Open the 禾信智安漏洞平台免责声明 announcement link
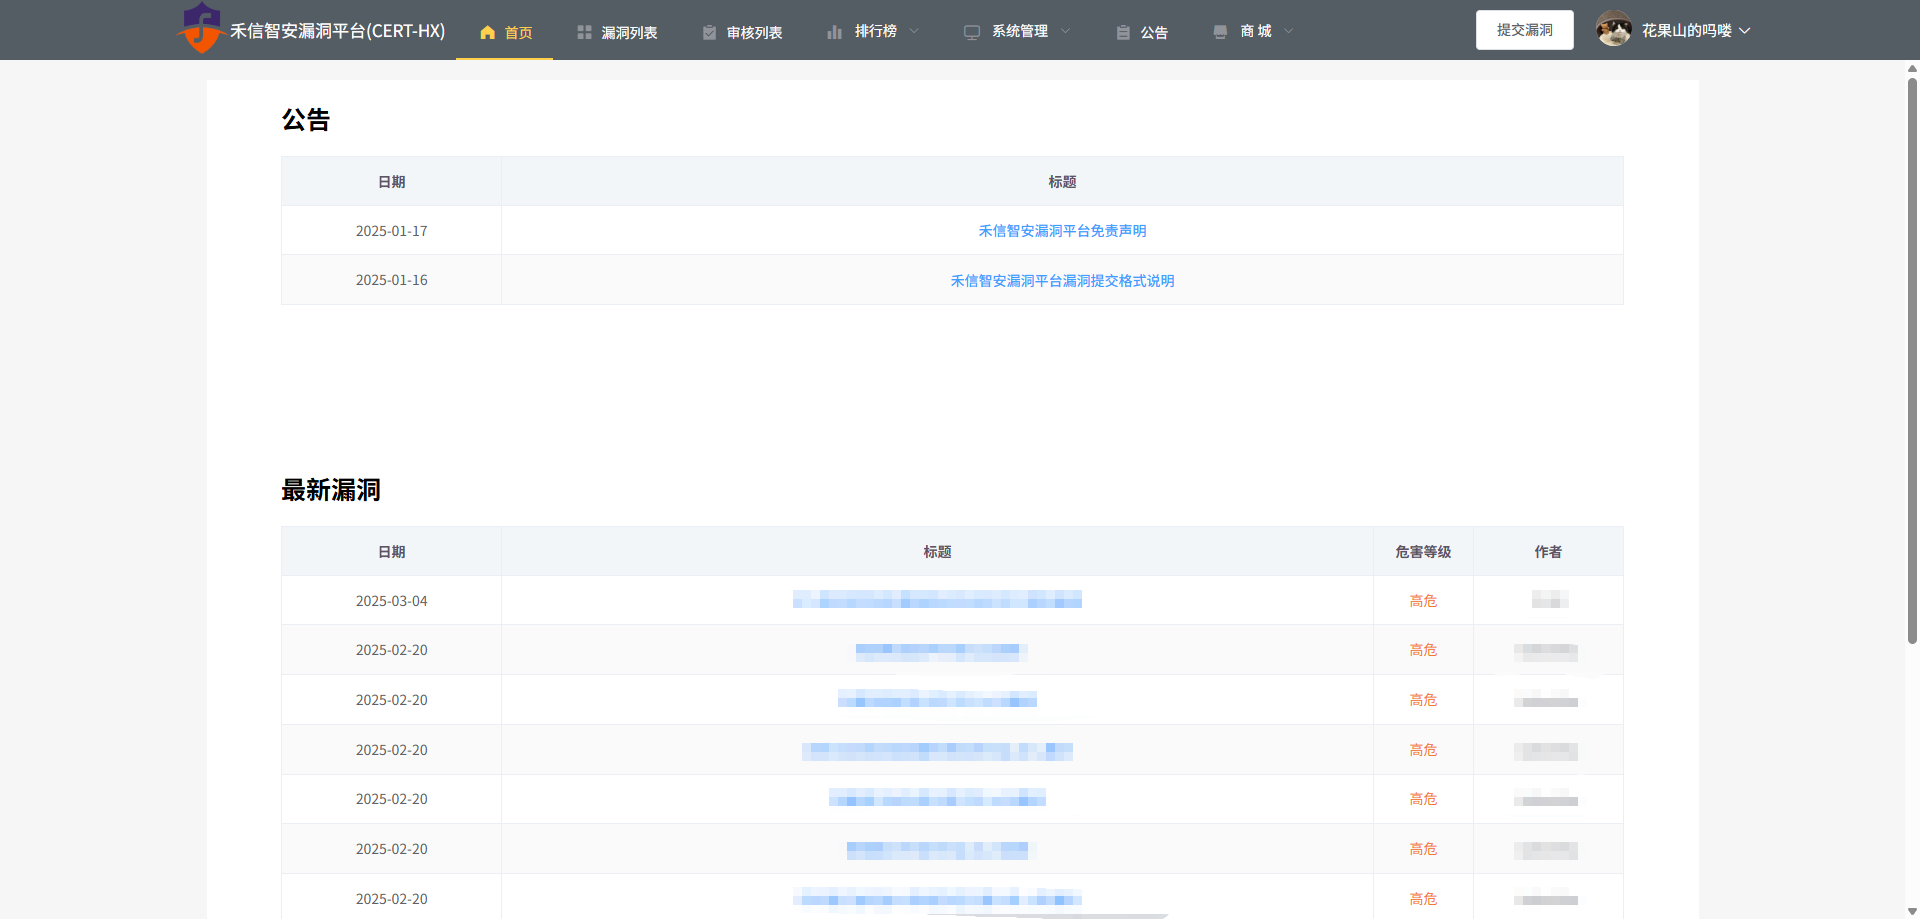Screen dimensions: 1920x919 click(1062, 231)
